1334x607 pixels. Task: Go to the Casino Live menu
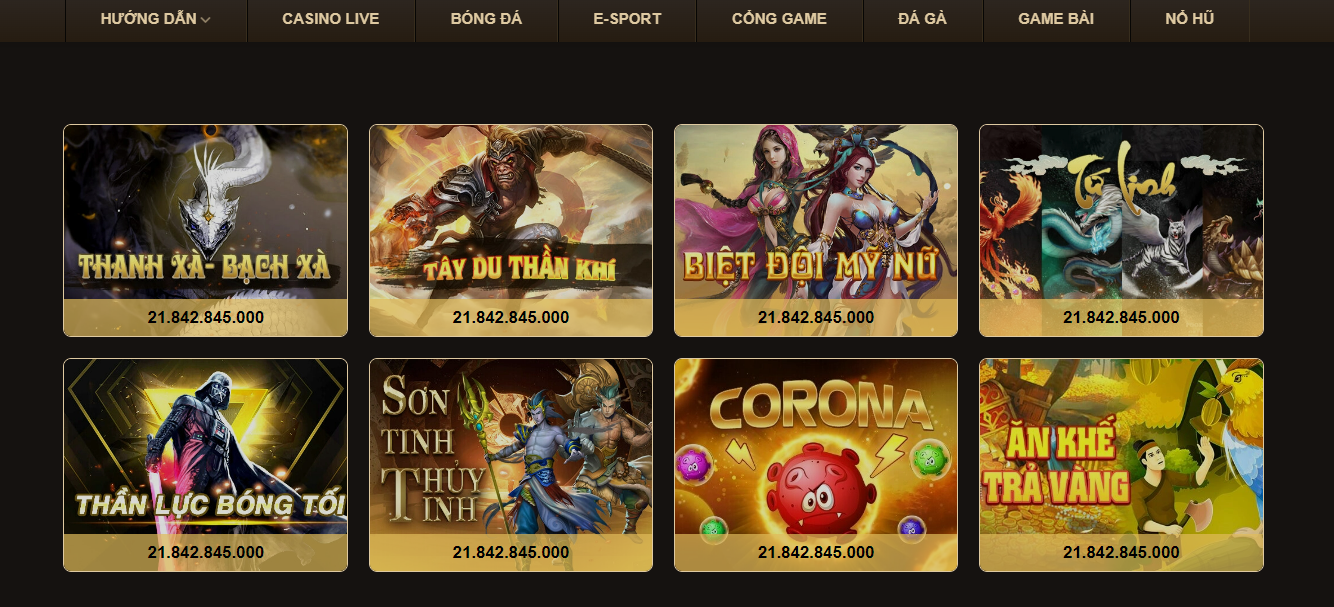click(331, 19)
